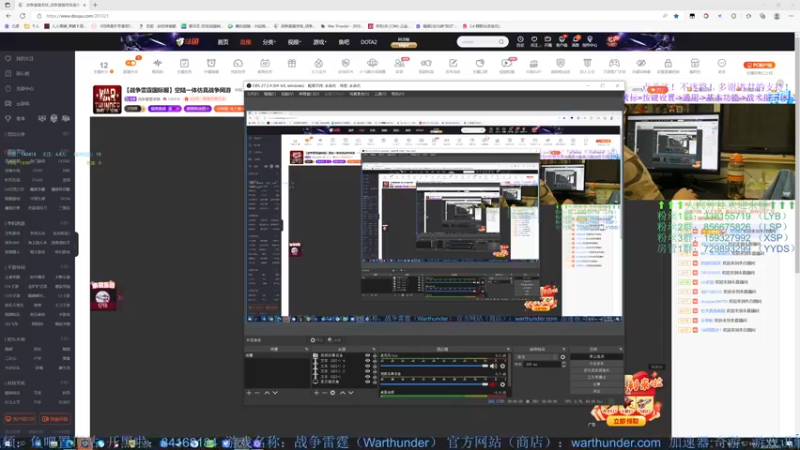Screen dimensions: 800x450
Task: Favorite this page with browser star icon
Action: point(677,16)
